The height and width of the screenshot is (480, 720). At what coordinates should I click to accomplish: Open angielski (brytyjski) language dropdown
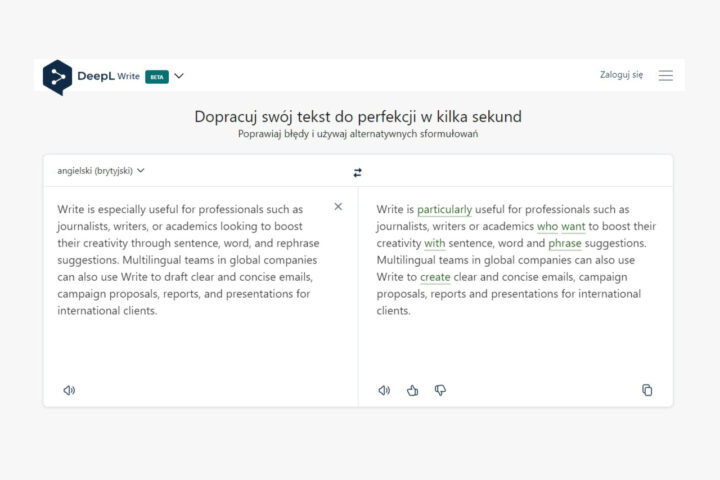click(101, 170)
